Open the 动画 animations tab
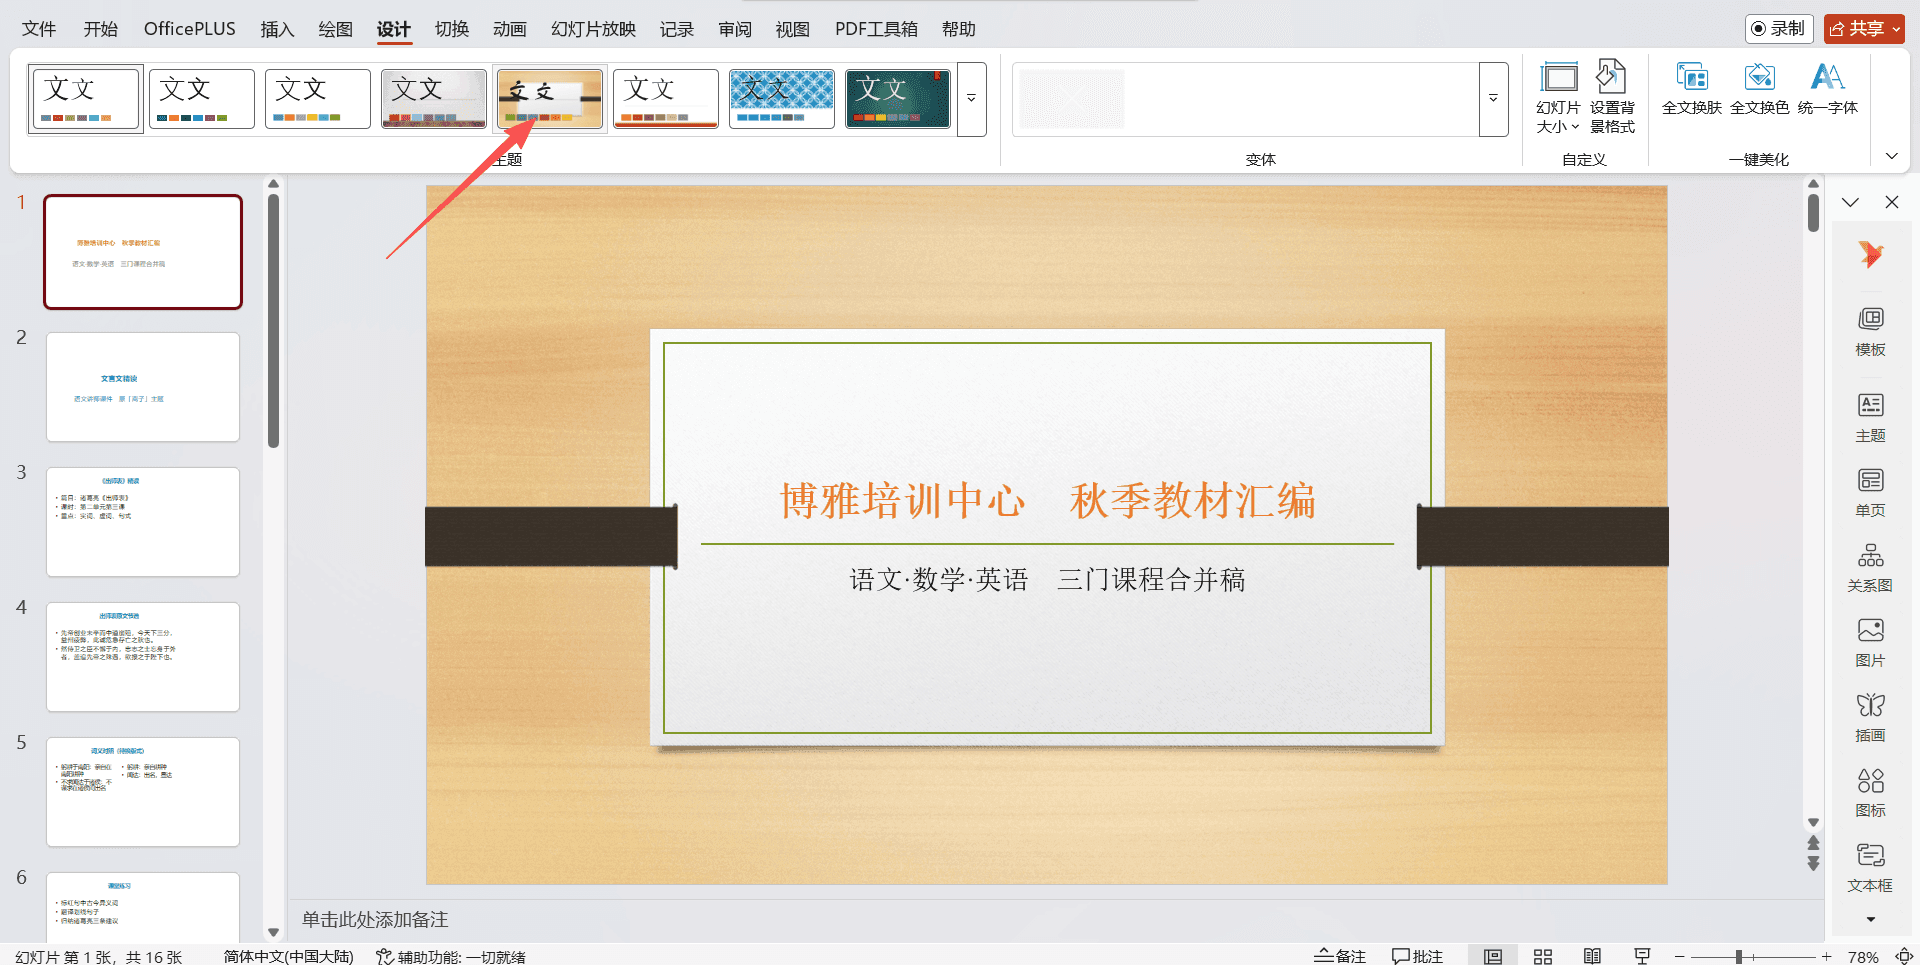The height and width of the screenshot is (965, 1920). click(x=510, y=29)
